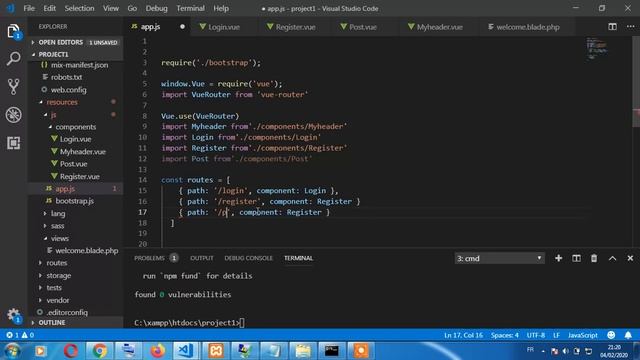Open the Debug view in activity bar
The width and height of the screenshot is (640, 360).
(13, 115)
